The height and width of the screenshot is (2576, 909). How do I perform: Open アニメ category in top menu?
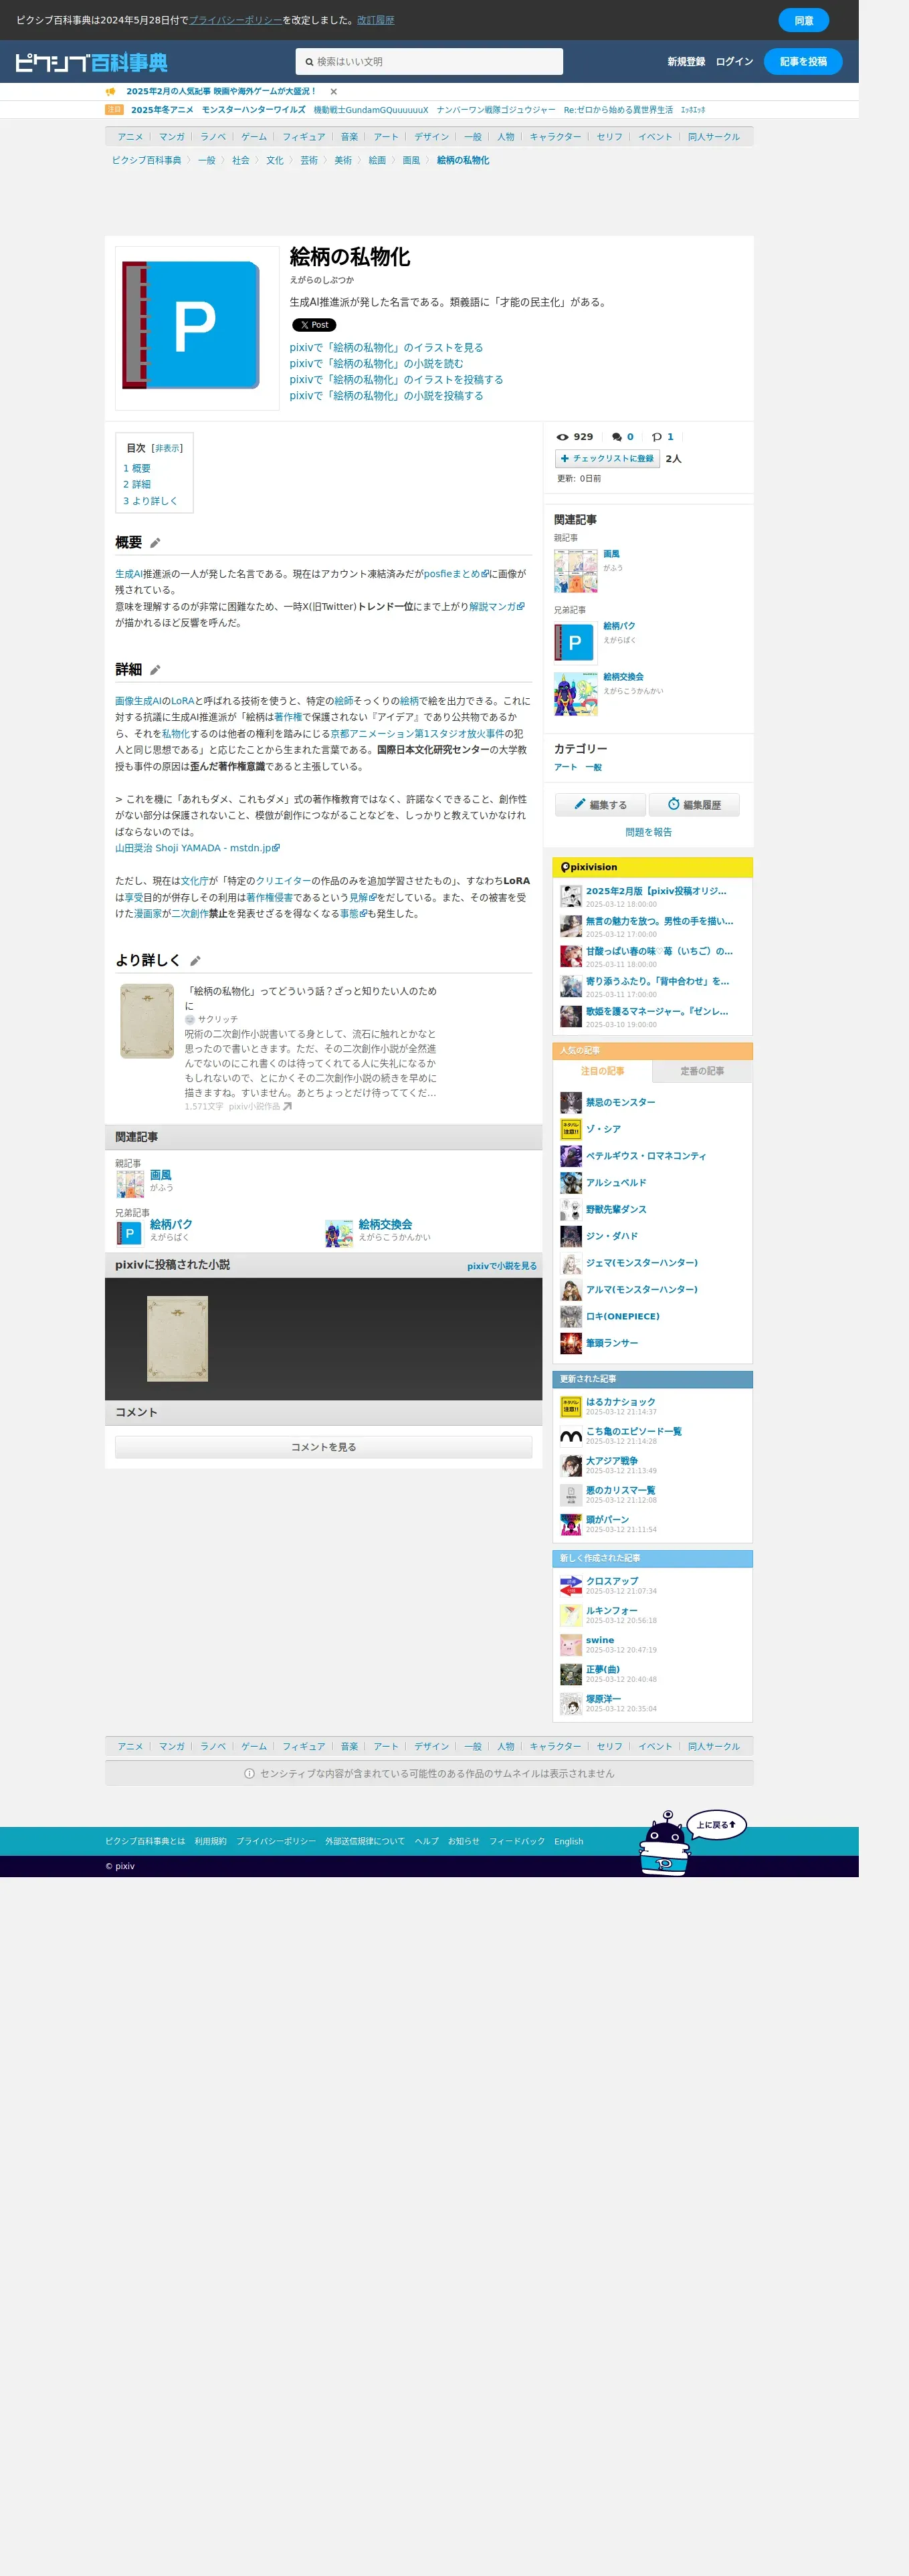click(x=130, y=137)
